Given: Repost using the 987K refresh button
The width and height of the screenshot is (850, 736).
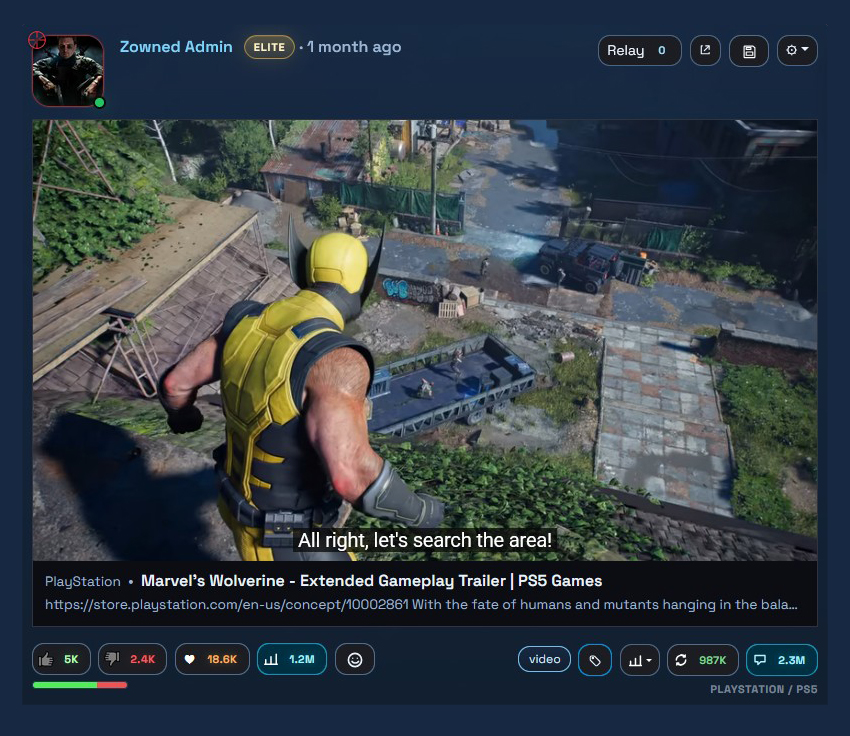Looking at the screenshot, I should (x=703, y=660).
